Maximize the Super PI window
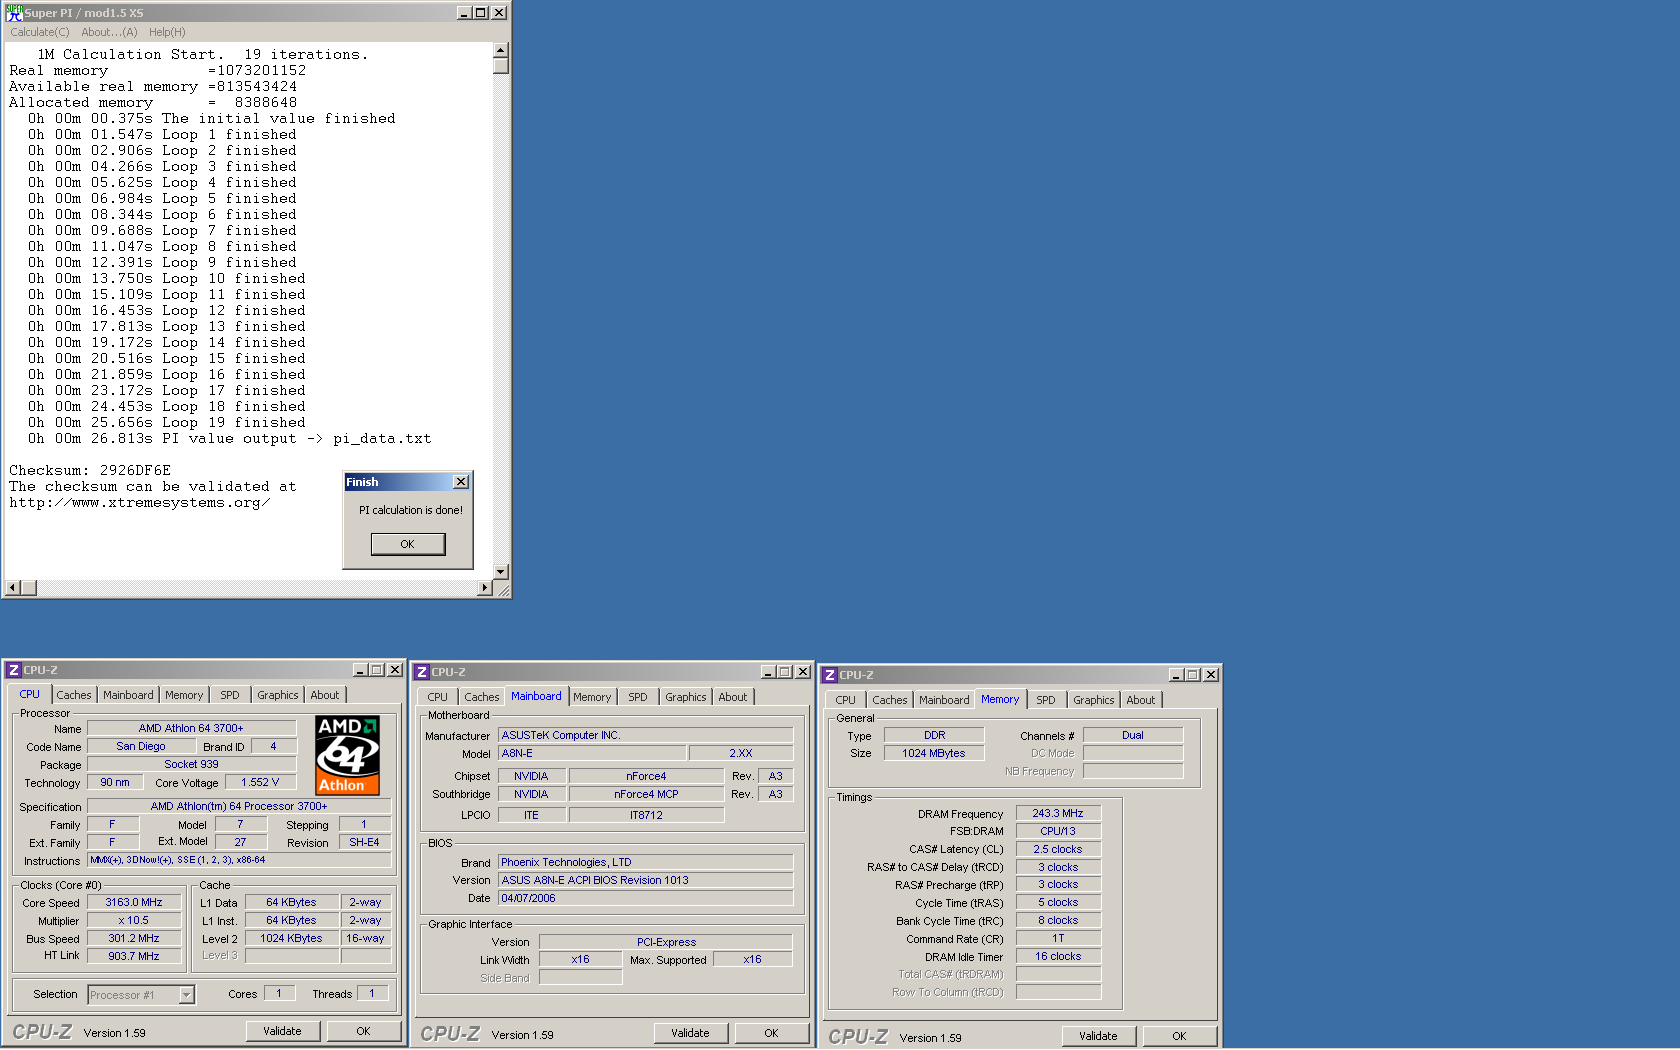The height and width of the screenshot is (1050, 1680). pyautogui.click(x=481, y=13)
